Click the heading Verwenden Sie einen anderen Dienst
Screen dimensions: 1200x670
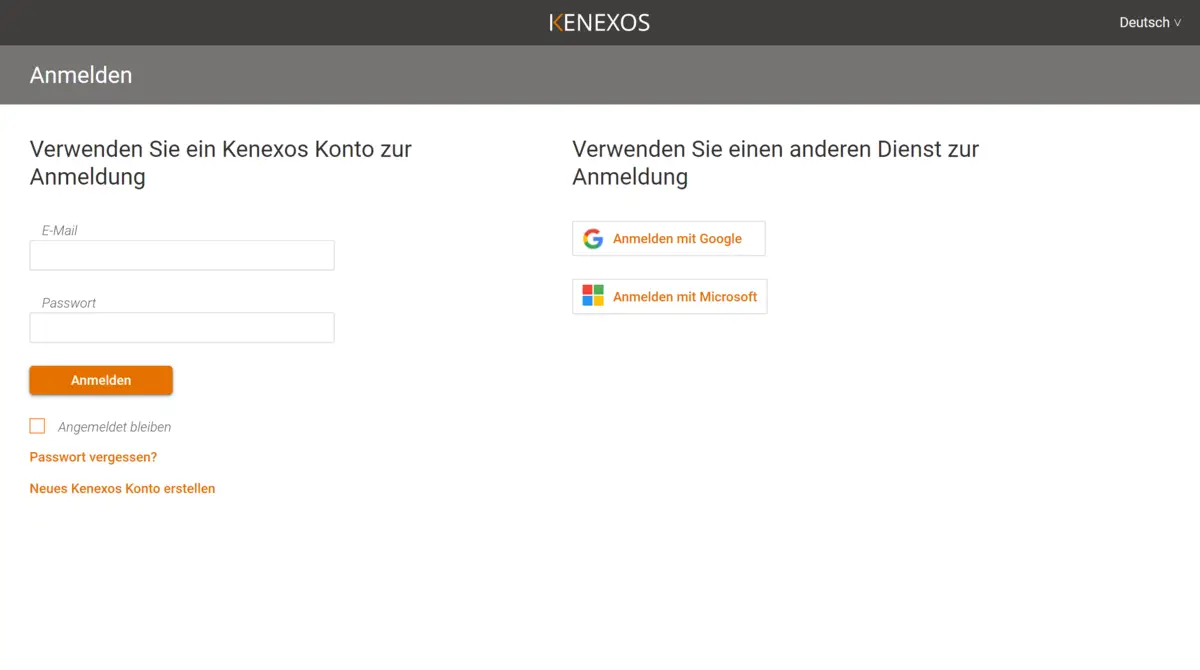tap(775, 163)
